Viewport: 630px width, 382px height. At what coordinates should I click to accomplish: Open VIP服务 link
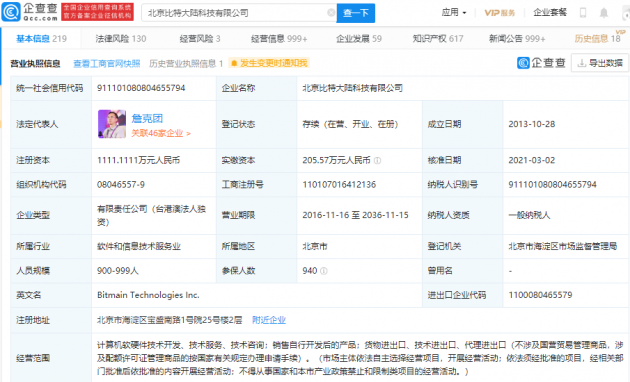point(499,13)
